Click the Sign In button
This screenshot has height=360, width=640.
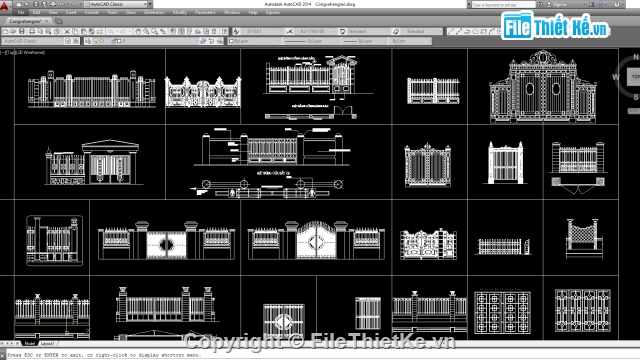(x=560, y=4)
